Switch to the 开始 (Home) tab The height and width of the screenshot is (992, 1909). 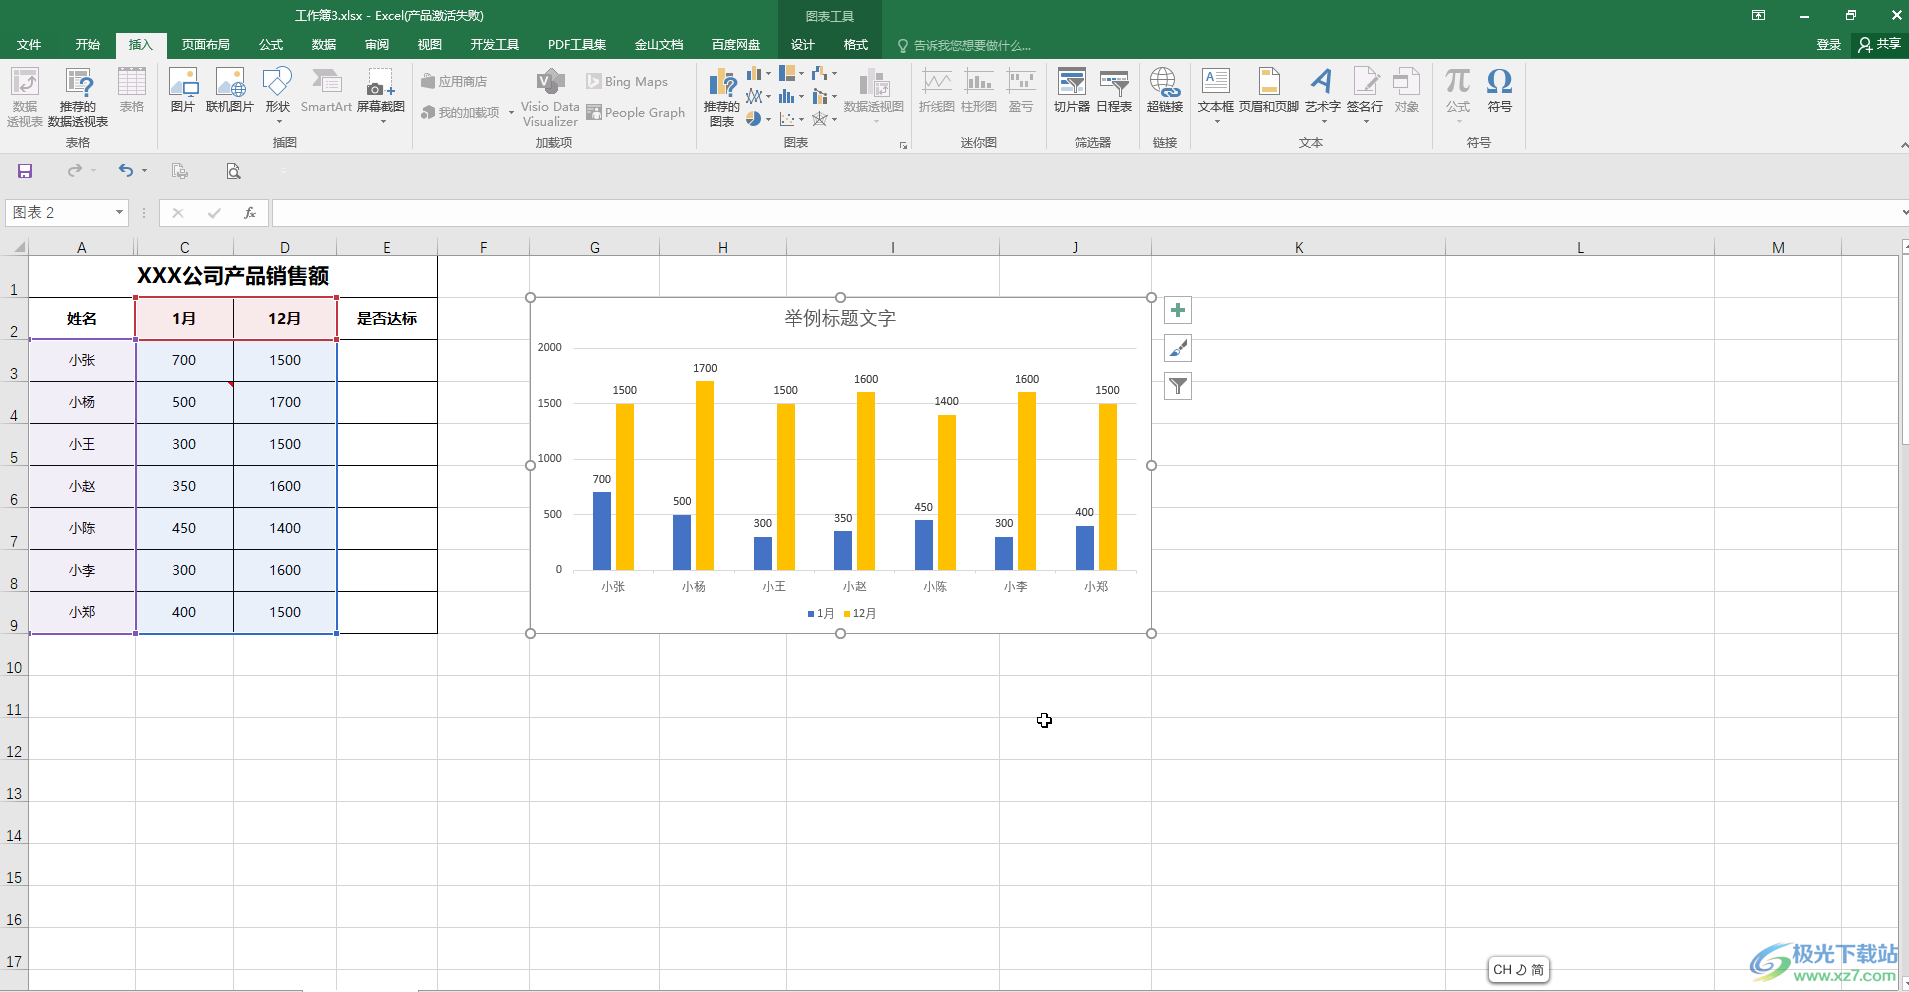88,45
